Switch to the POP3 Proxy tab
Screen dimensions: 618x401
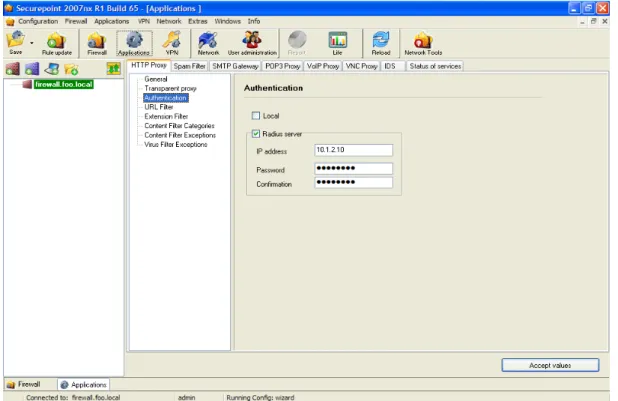[x=283, y=66]
